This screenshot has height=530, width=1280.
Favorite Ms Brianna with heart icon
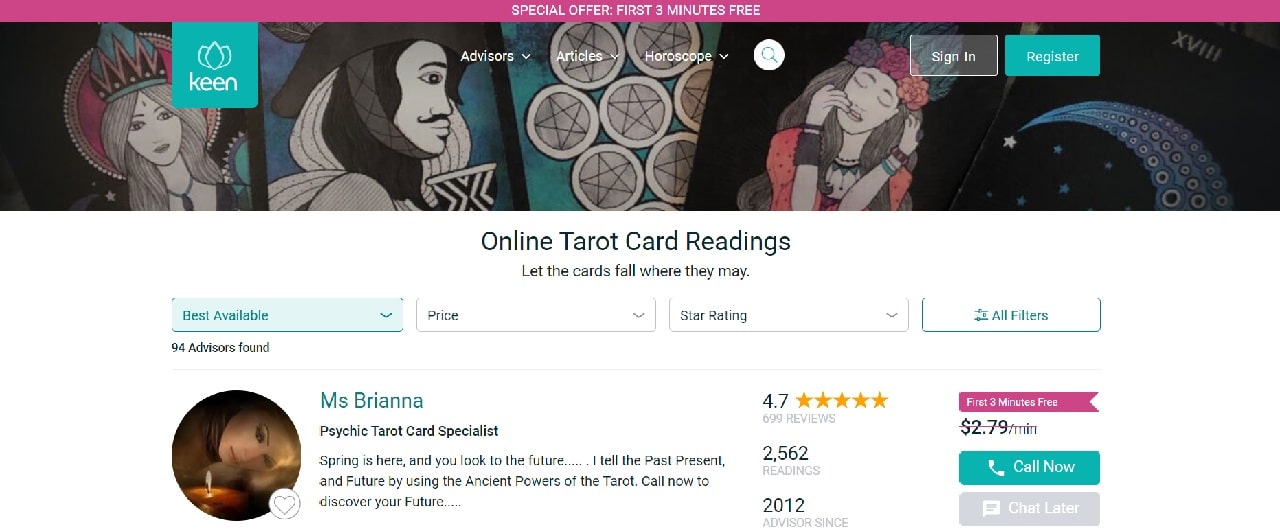coord(285,504)
